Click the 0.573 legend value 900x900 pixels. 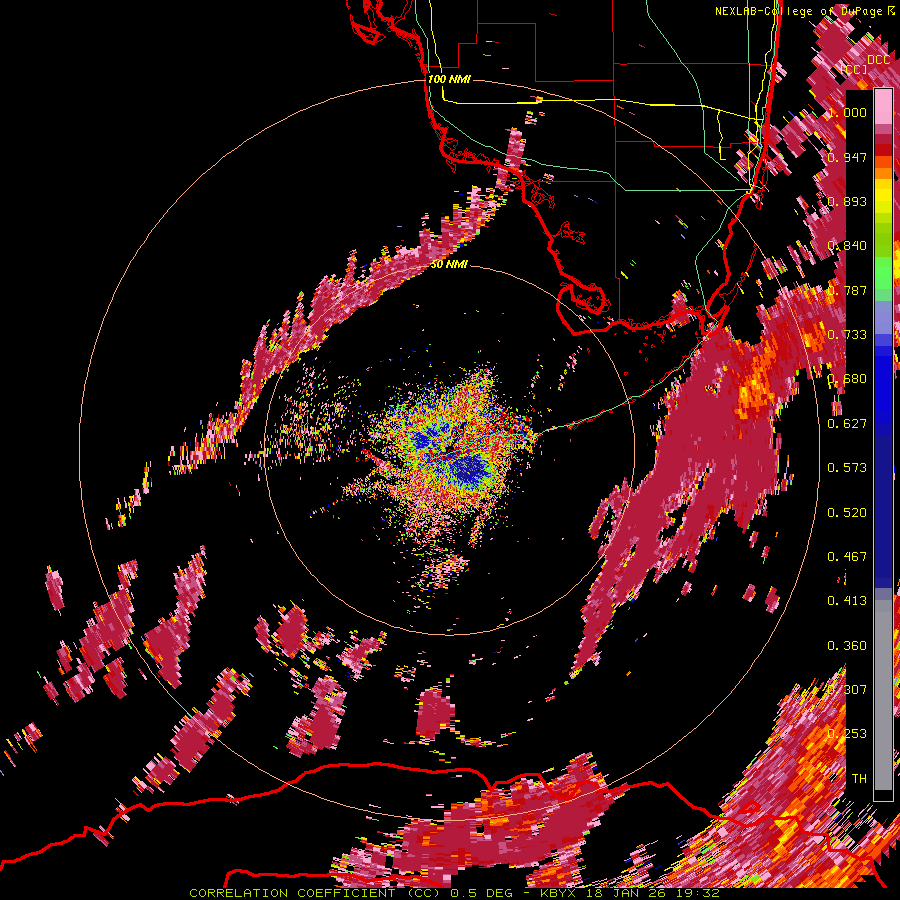pos(847,468)
